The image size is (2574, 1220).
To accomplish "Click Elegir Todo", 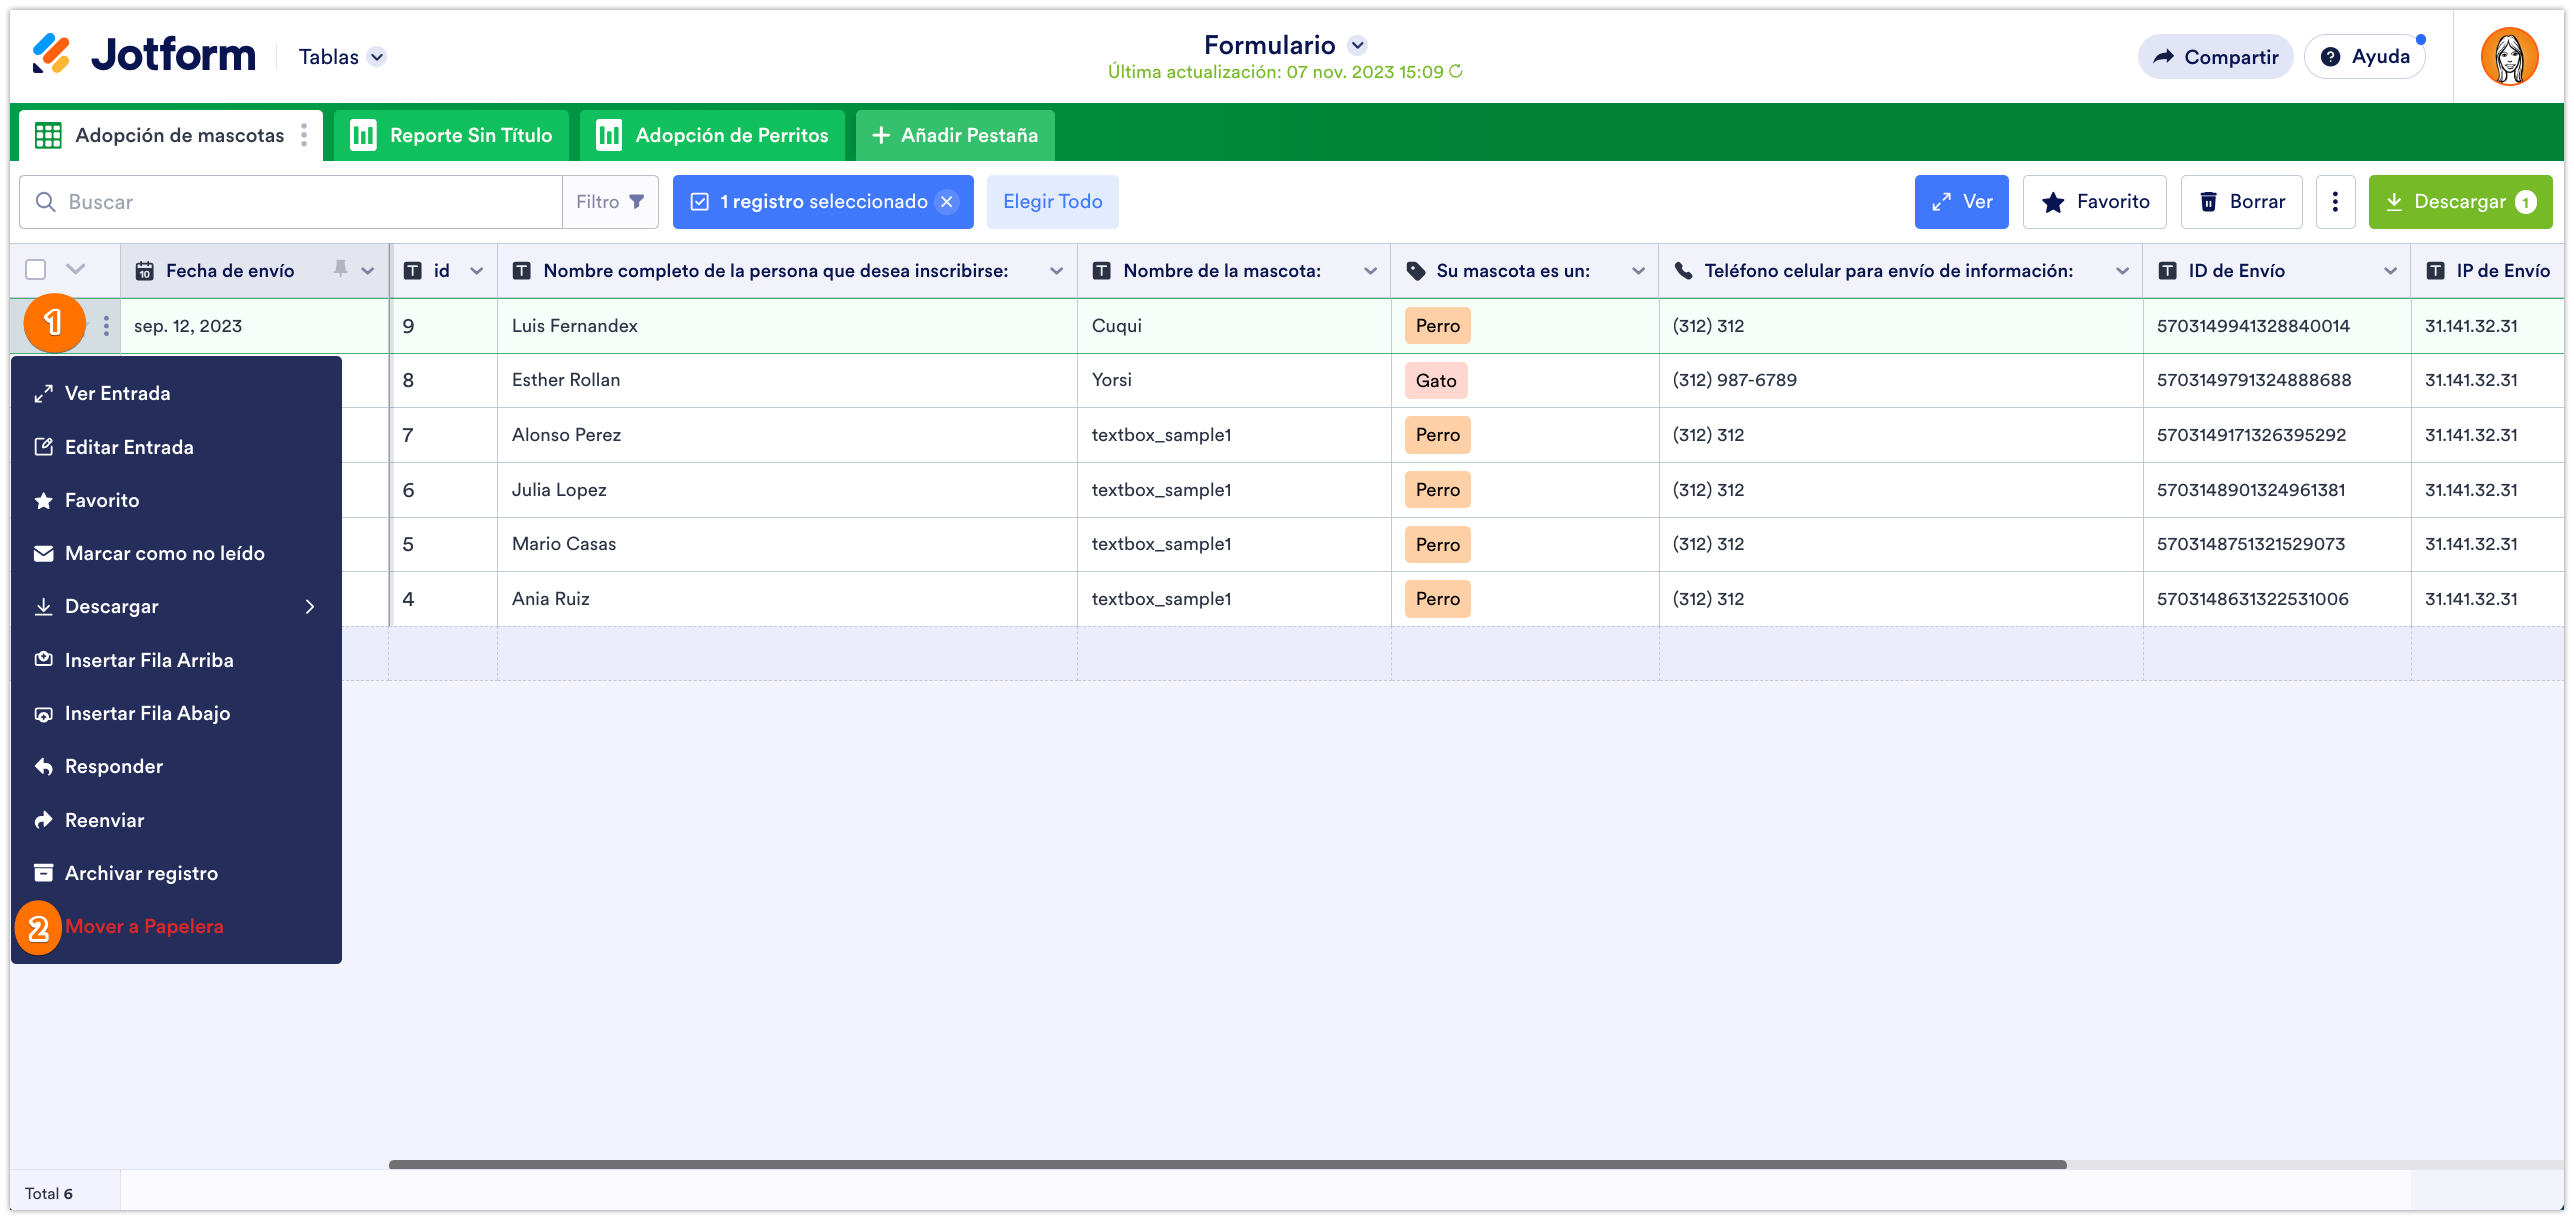I will [x=1052, y=202].
